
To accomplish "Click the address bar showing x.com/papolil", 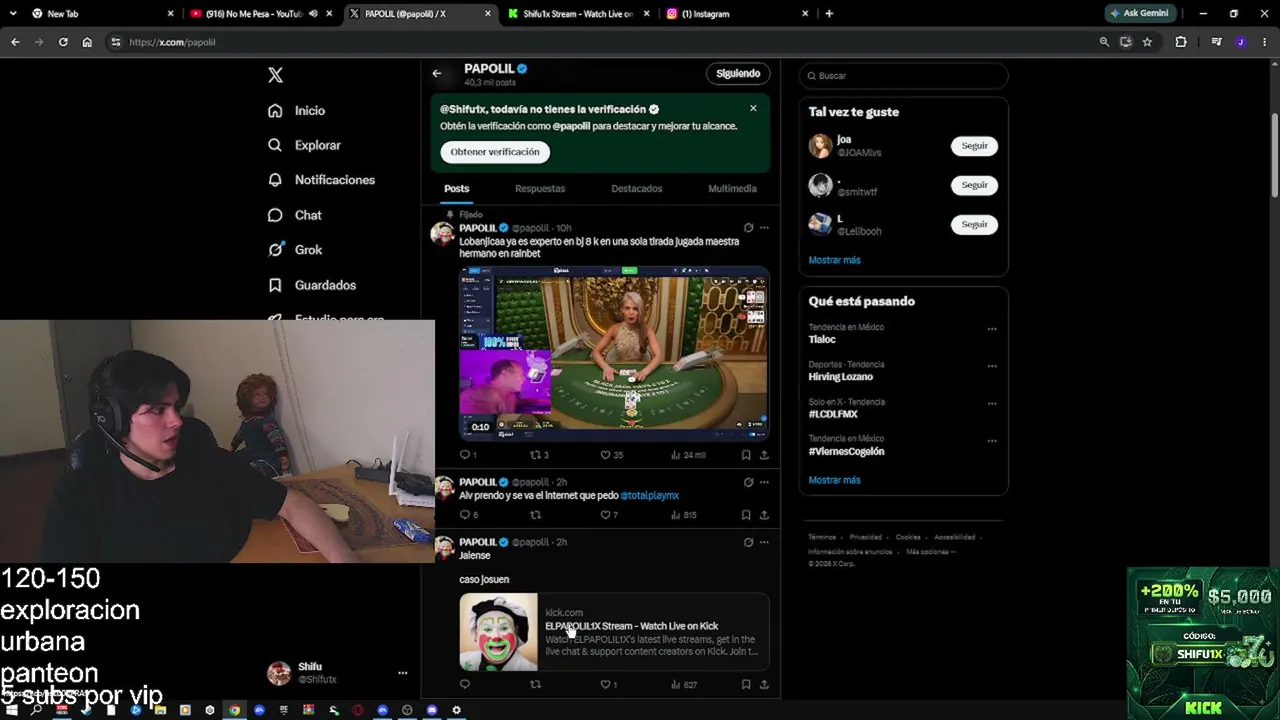I will point(600,42).
